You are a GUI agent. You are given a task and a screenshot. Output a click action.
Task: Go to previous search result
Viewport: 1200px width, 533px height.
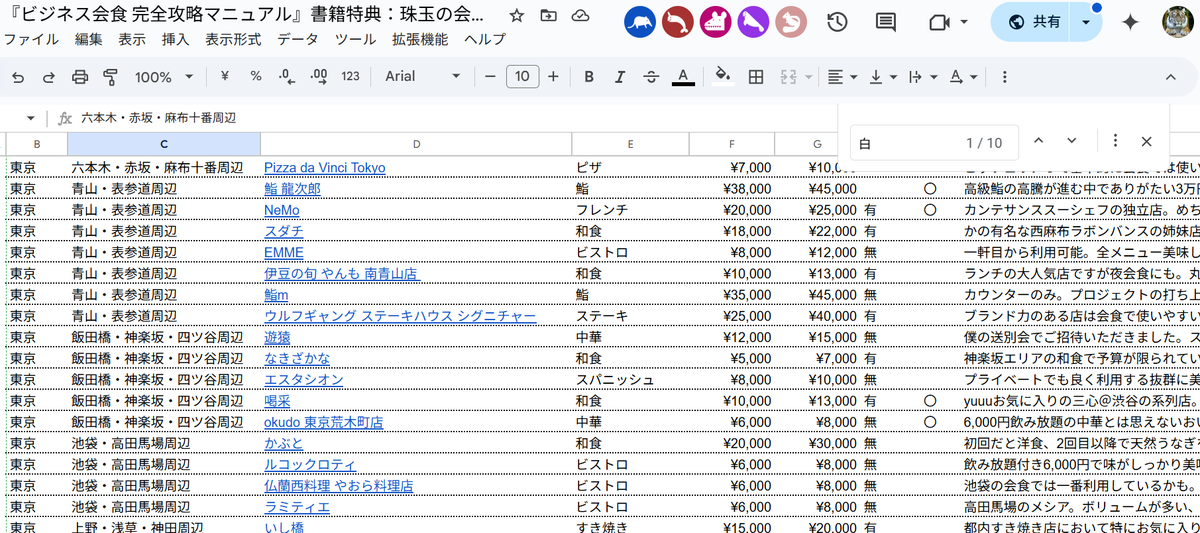[1038, 141]
